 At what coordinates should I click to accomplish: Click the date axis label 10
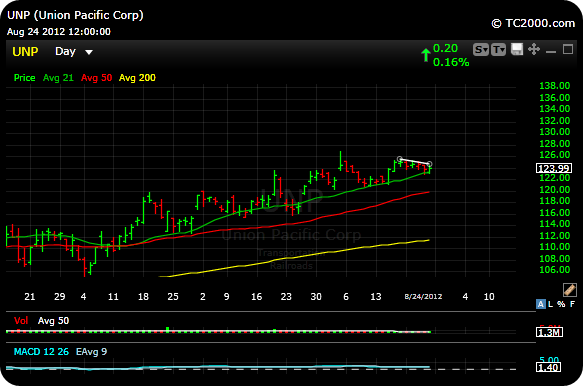(489, 296)
